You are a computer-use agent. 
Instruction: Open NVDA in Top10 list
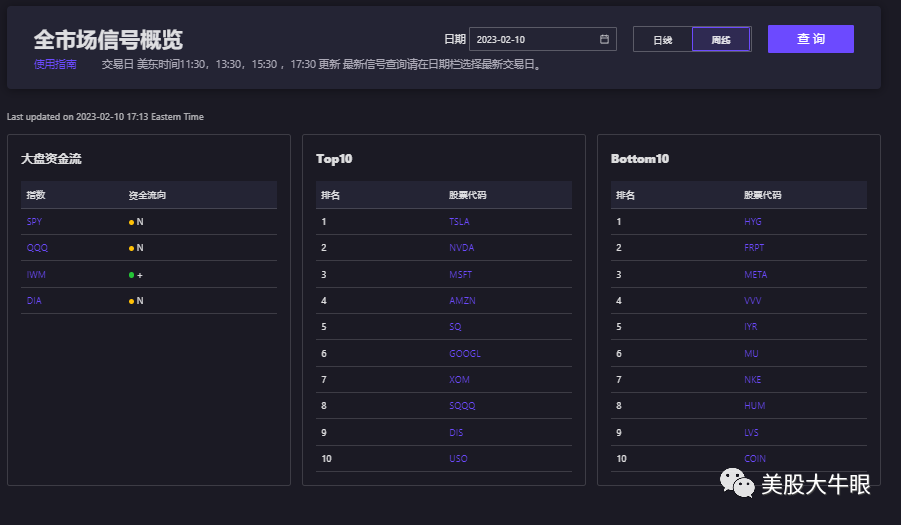click(461, 248)
